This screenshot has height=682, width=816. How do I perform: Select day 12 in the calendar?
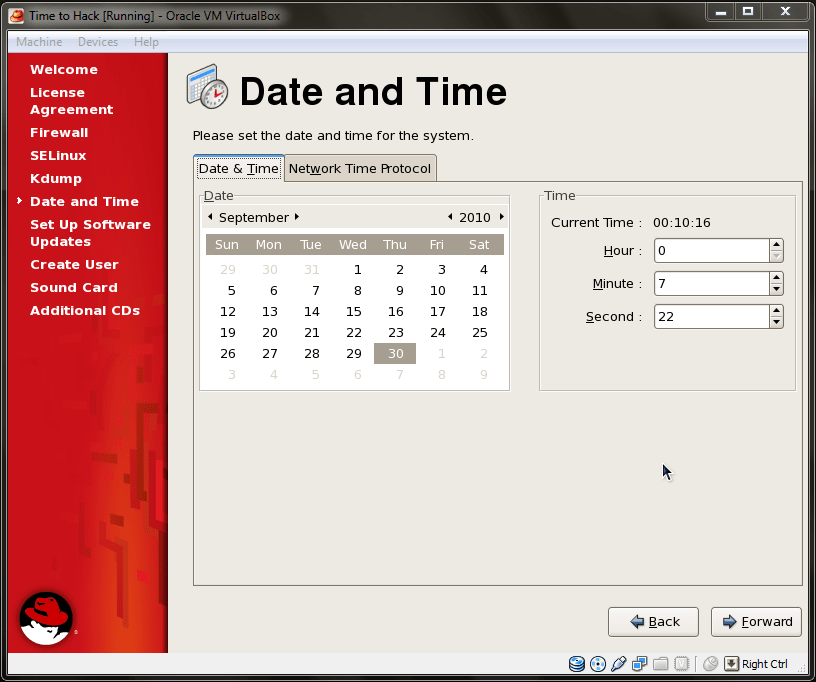click(227, 312)
